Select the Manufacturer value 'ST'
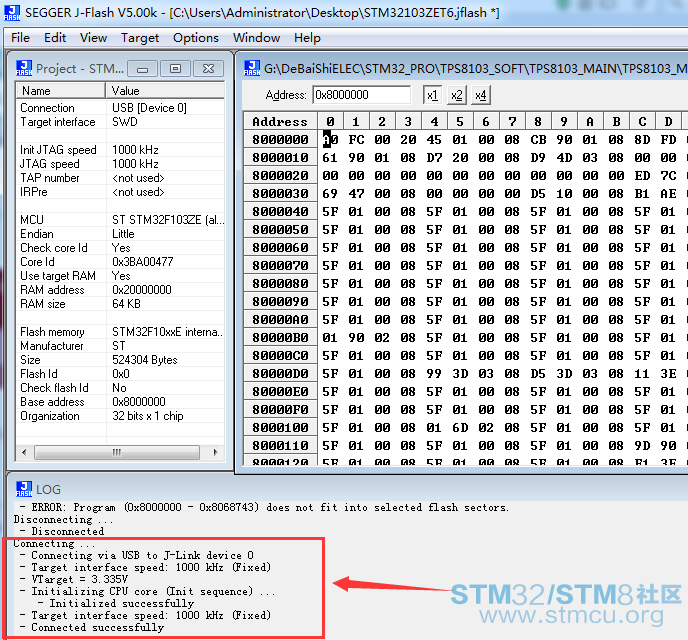 (118, 346)
